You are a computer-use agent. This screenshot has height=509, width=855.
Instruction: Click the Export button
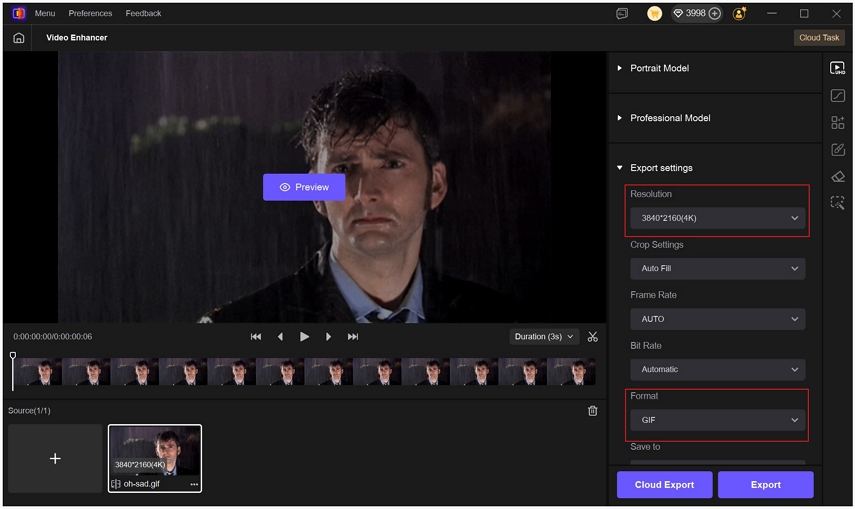766,484
